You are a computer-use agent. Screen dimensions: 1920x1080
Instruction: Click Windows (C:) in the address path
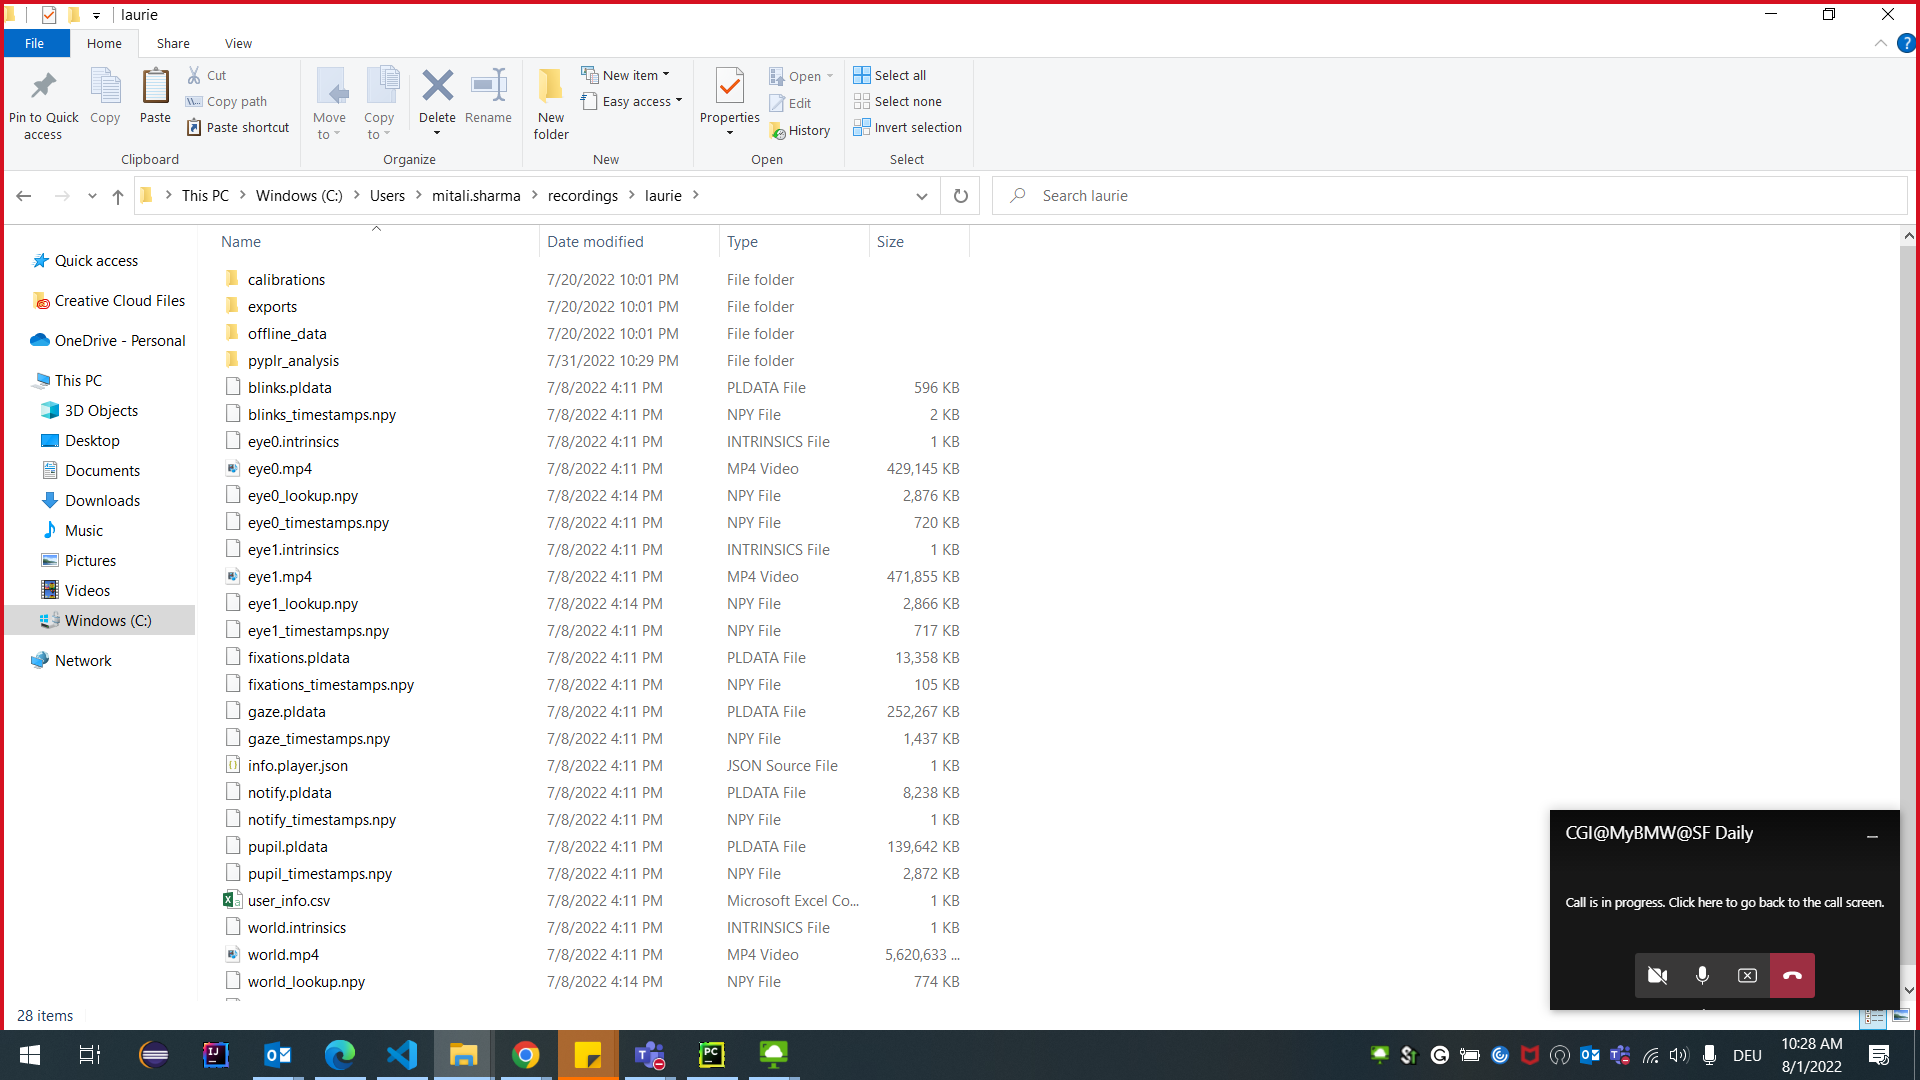[299, 196]
